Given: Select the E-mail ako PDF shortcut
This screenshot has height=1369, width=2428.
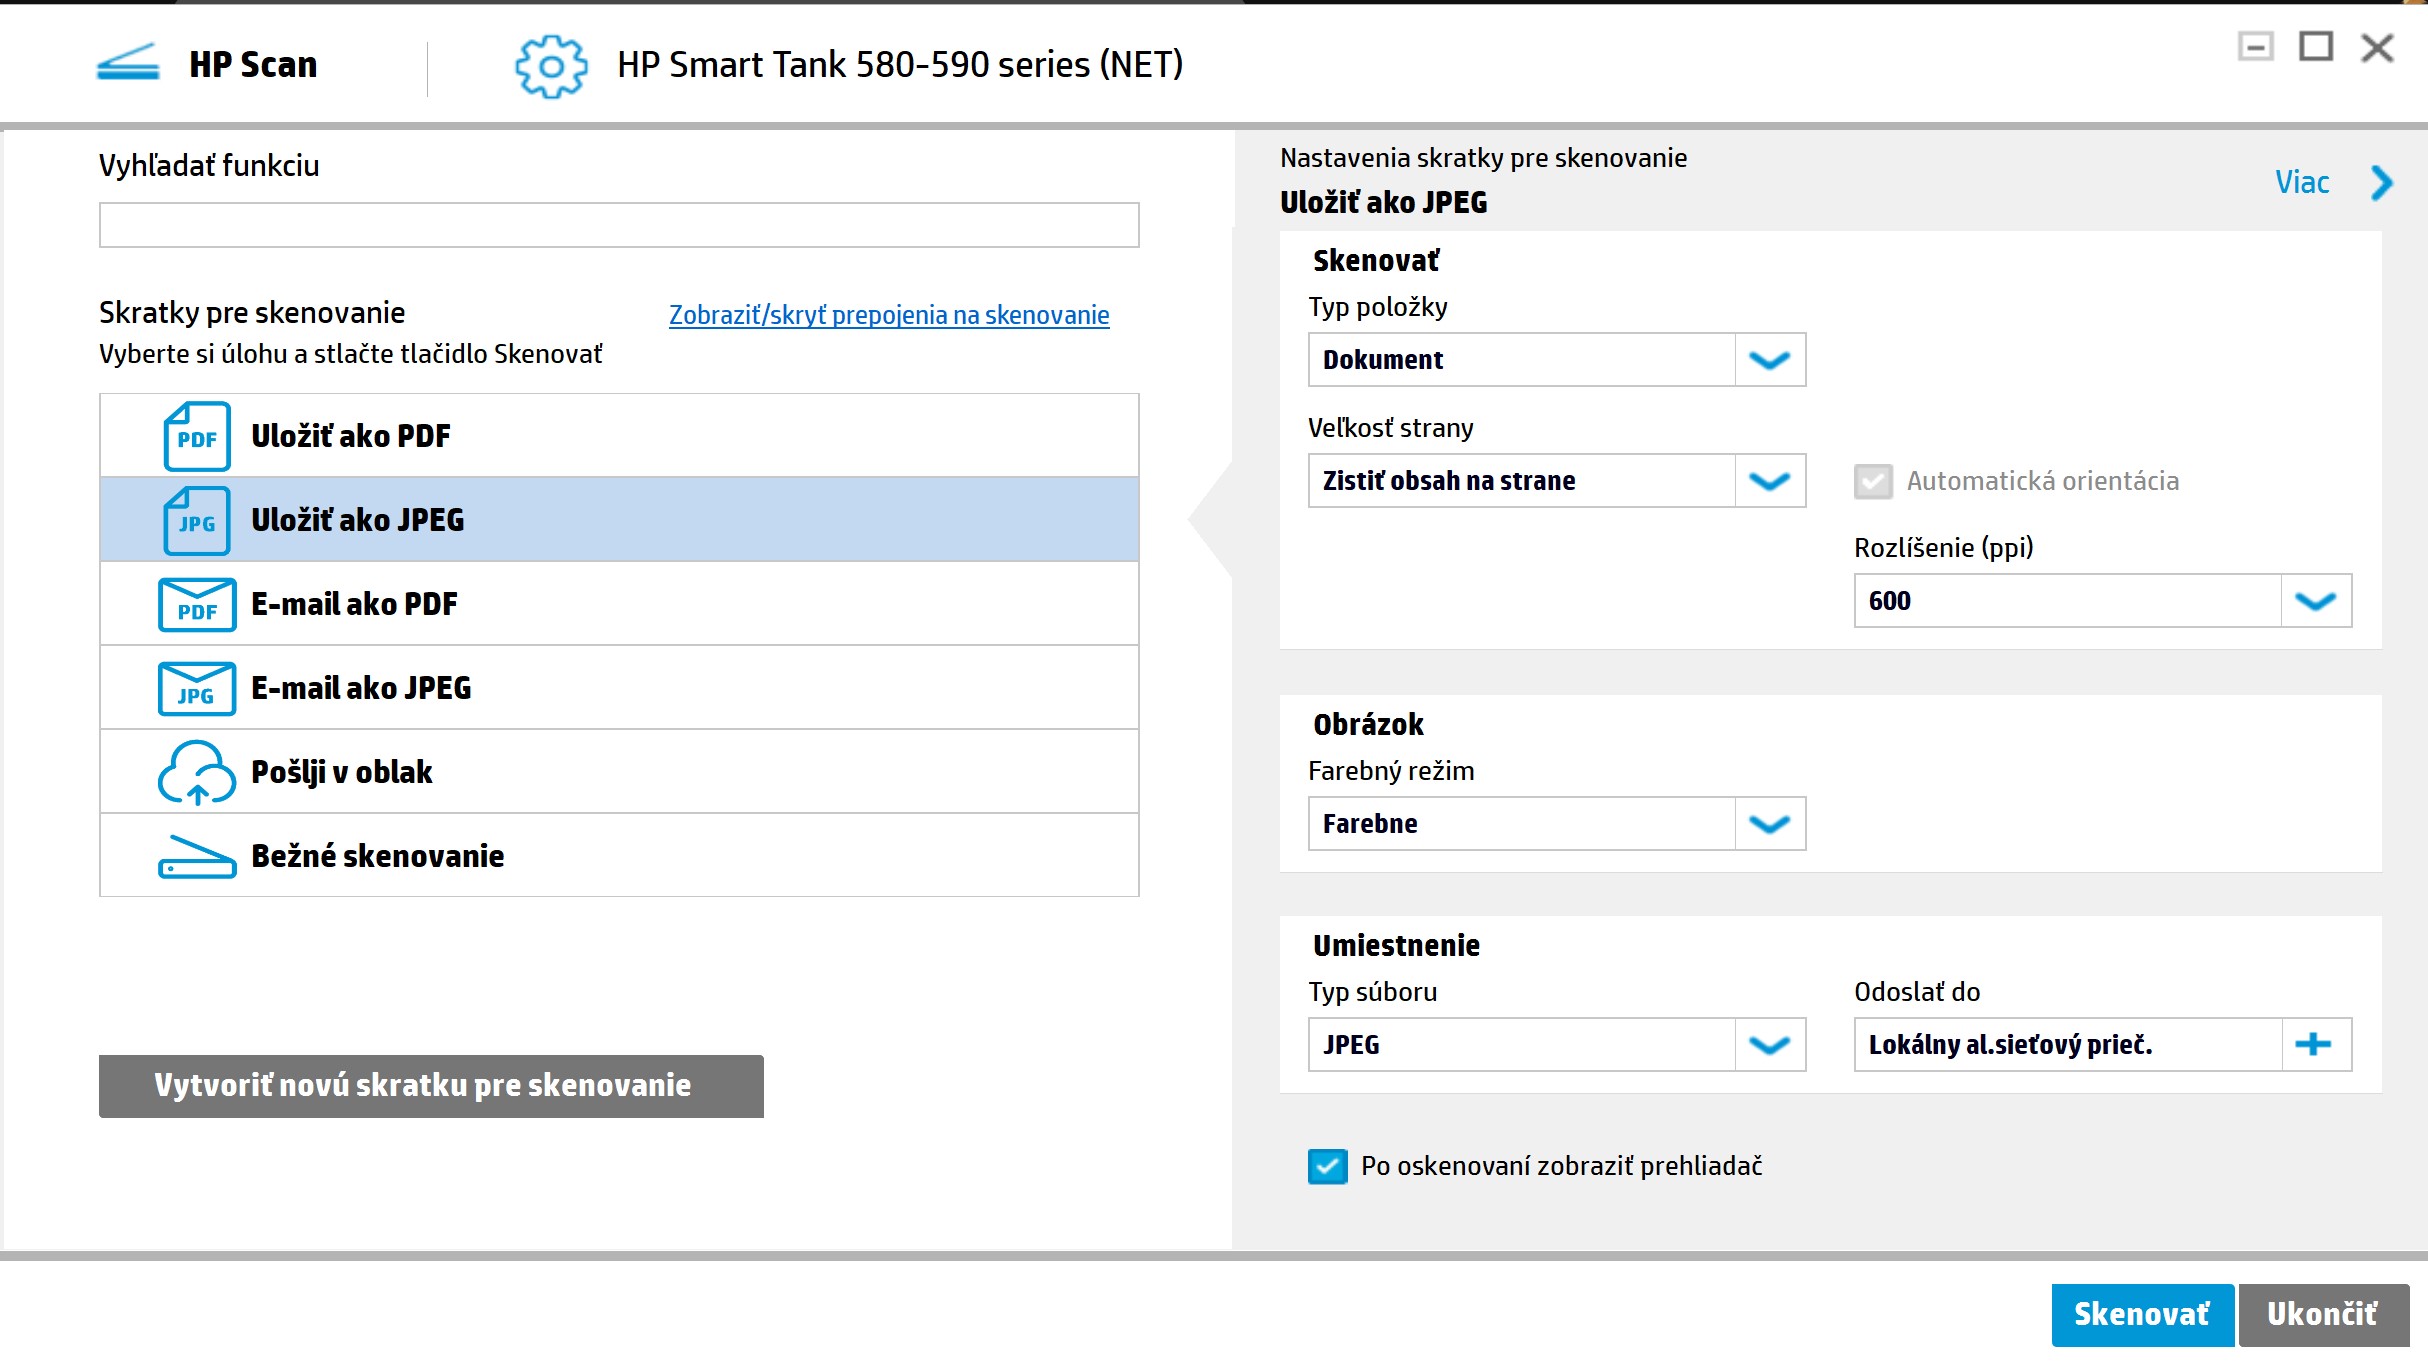Looking at the screenshot, I should click(x=620, y=603).
